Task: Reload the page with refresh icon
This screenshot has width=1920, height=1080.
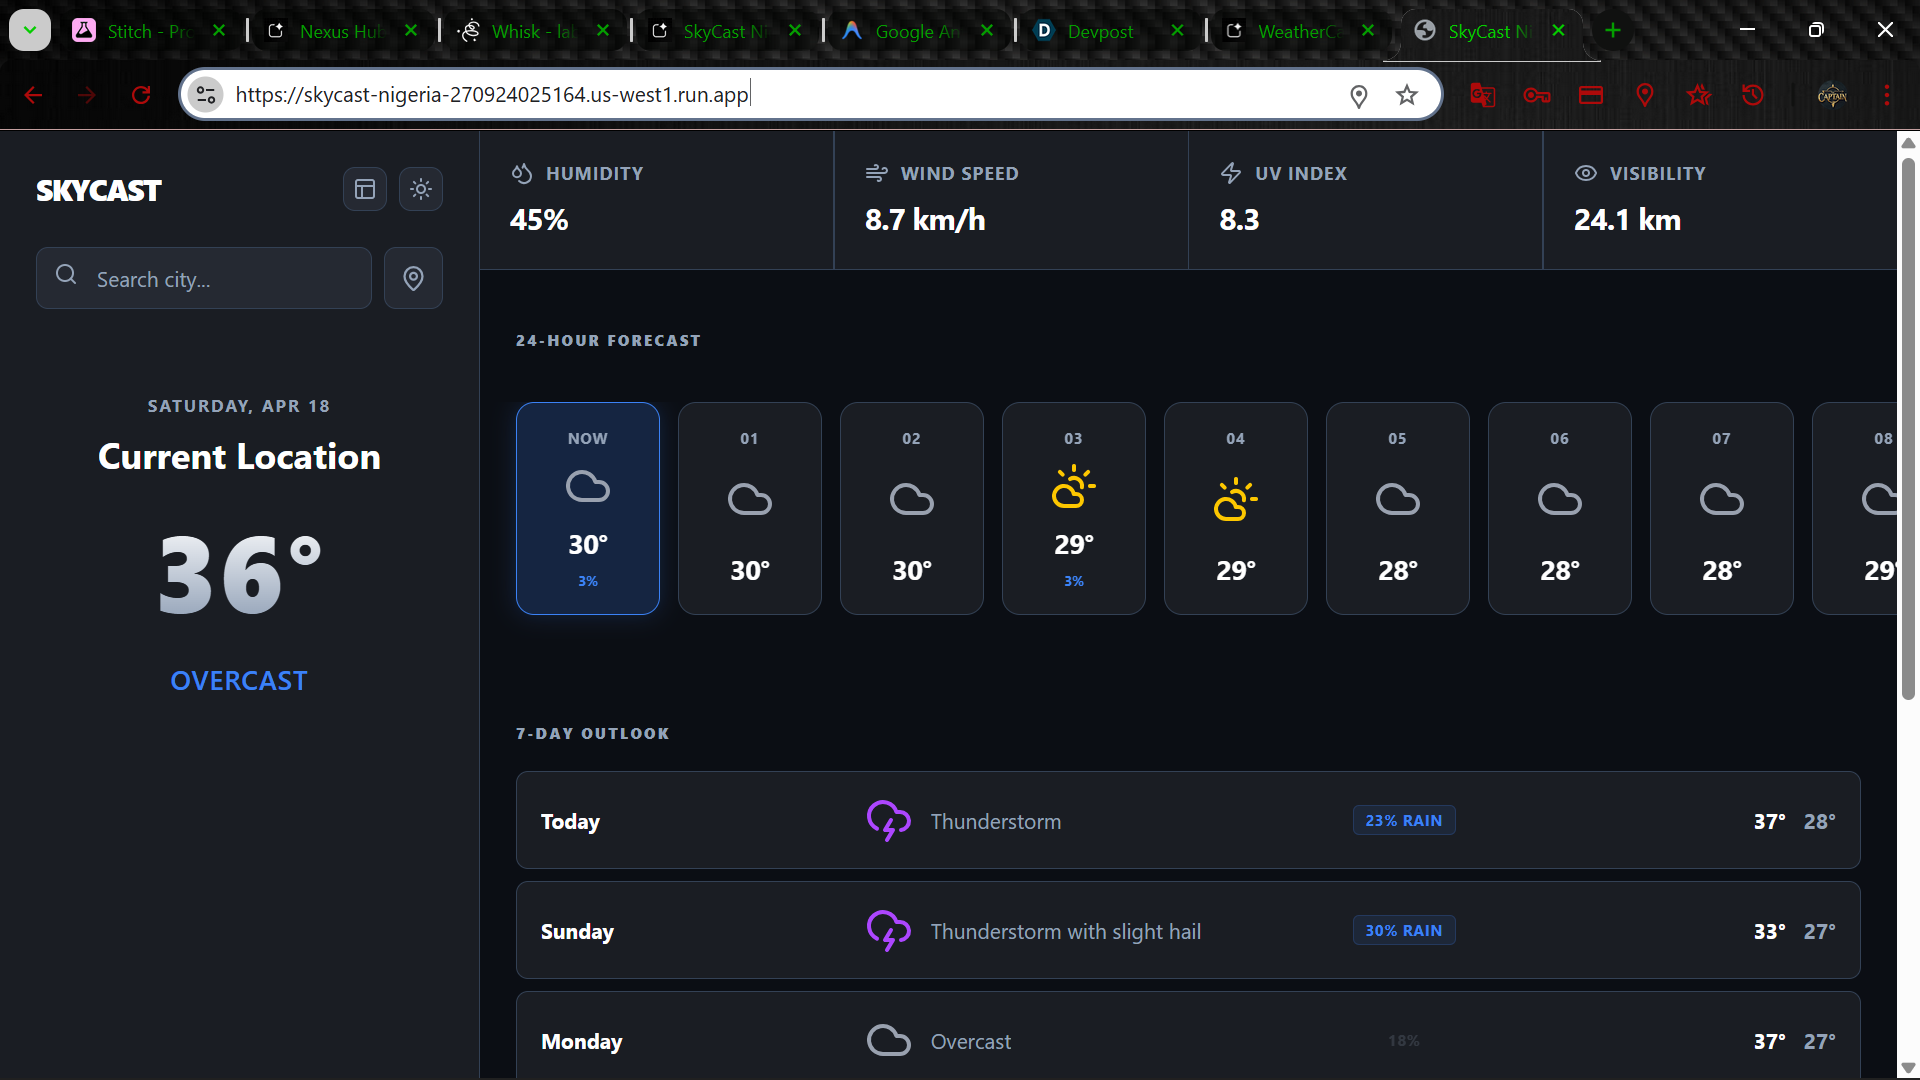Action: pos(141,95)
